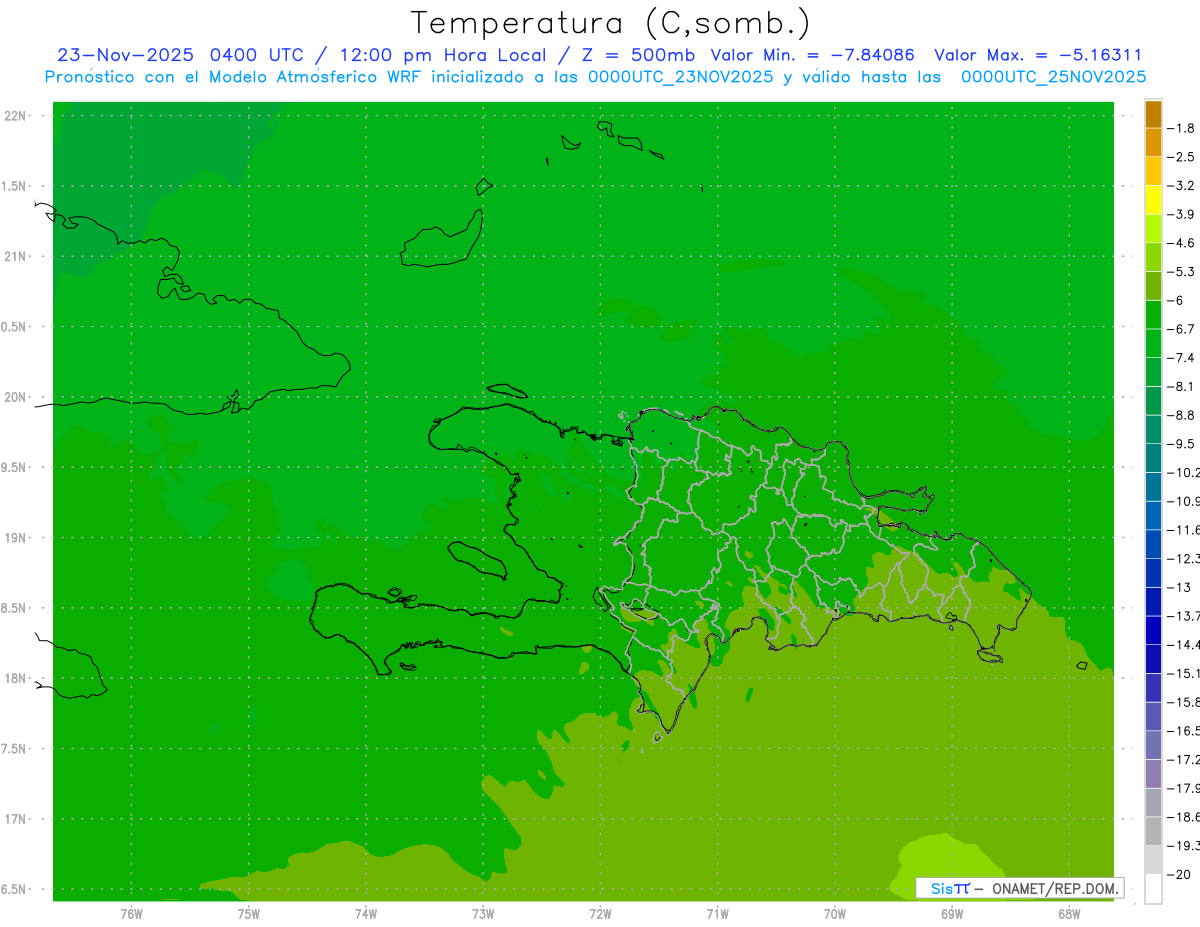
Task: Click the '72W' longitude axis label
Action: pos(600,914)
